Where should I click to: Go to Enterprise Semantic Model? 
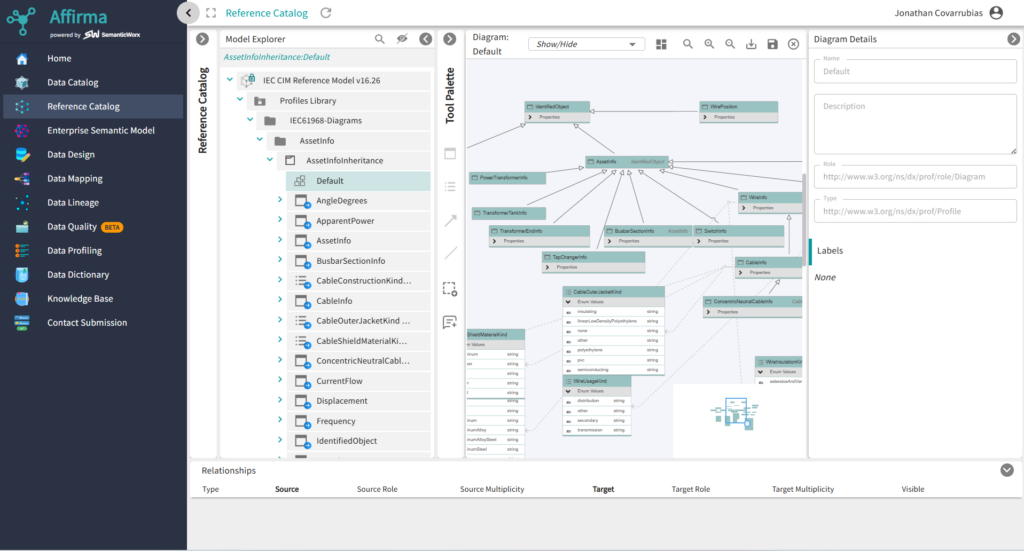tap(101, 131)
